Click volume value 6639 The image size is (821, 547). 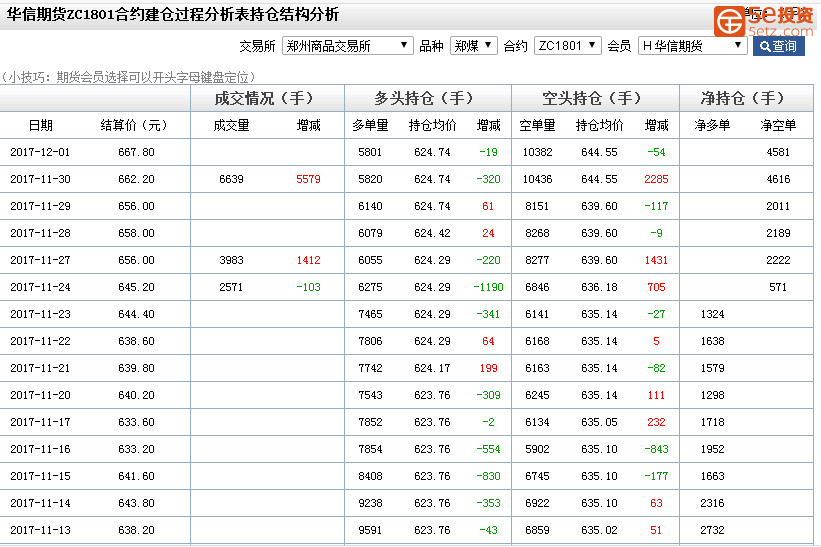231,180
